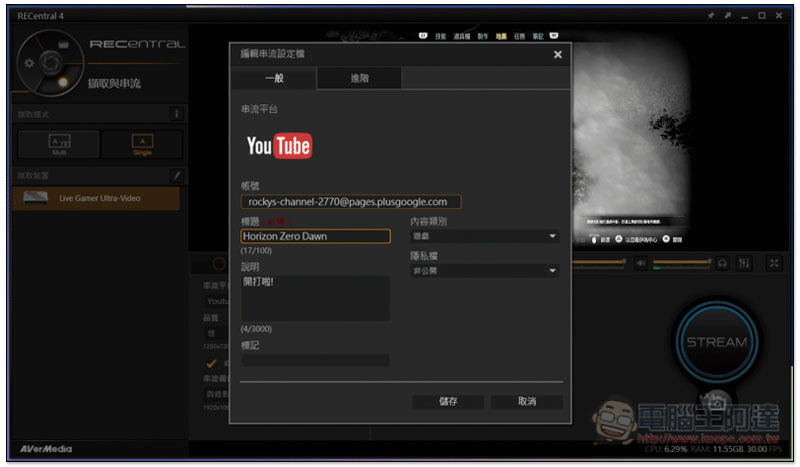Click the 擷取與串流 heading text
Image resolution: width=800 pixels, height=467 pixels.
(x=114, y=83)
